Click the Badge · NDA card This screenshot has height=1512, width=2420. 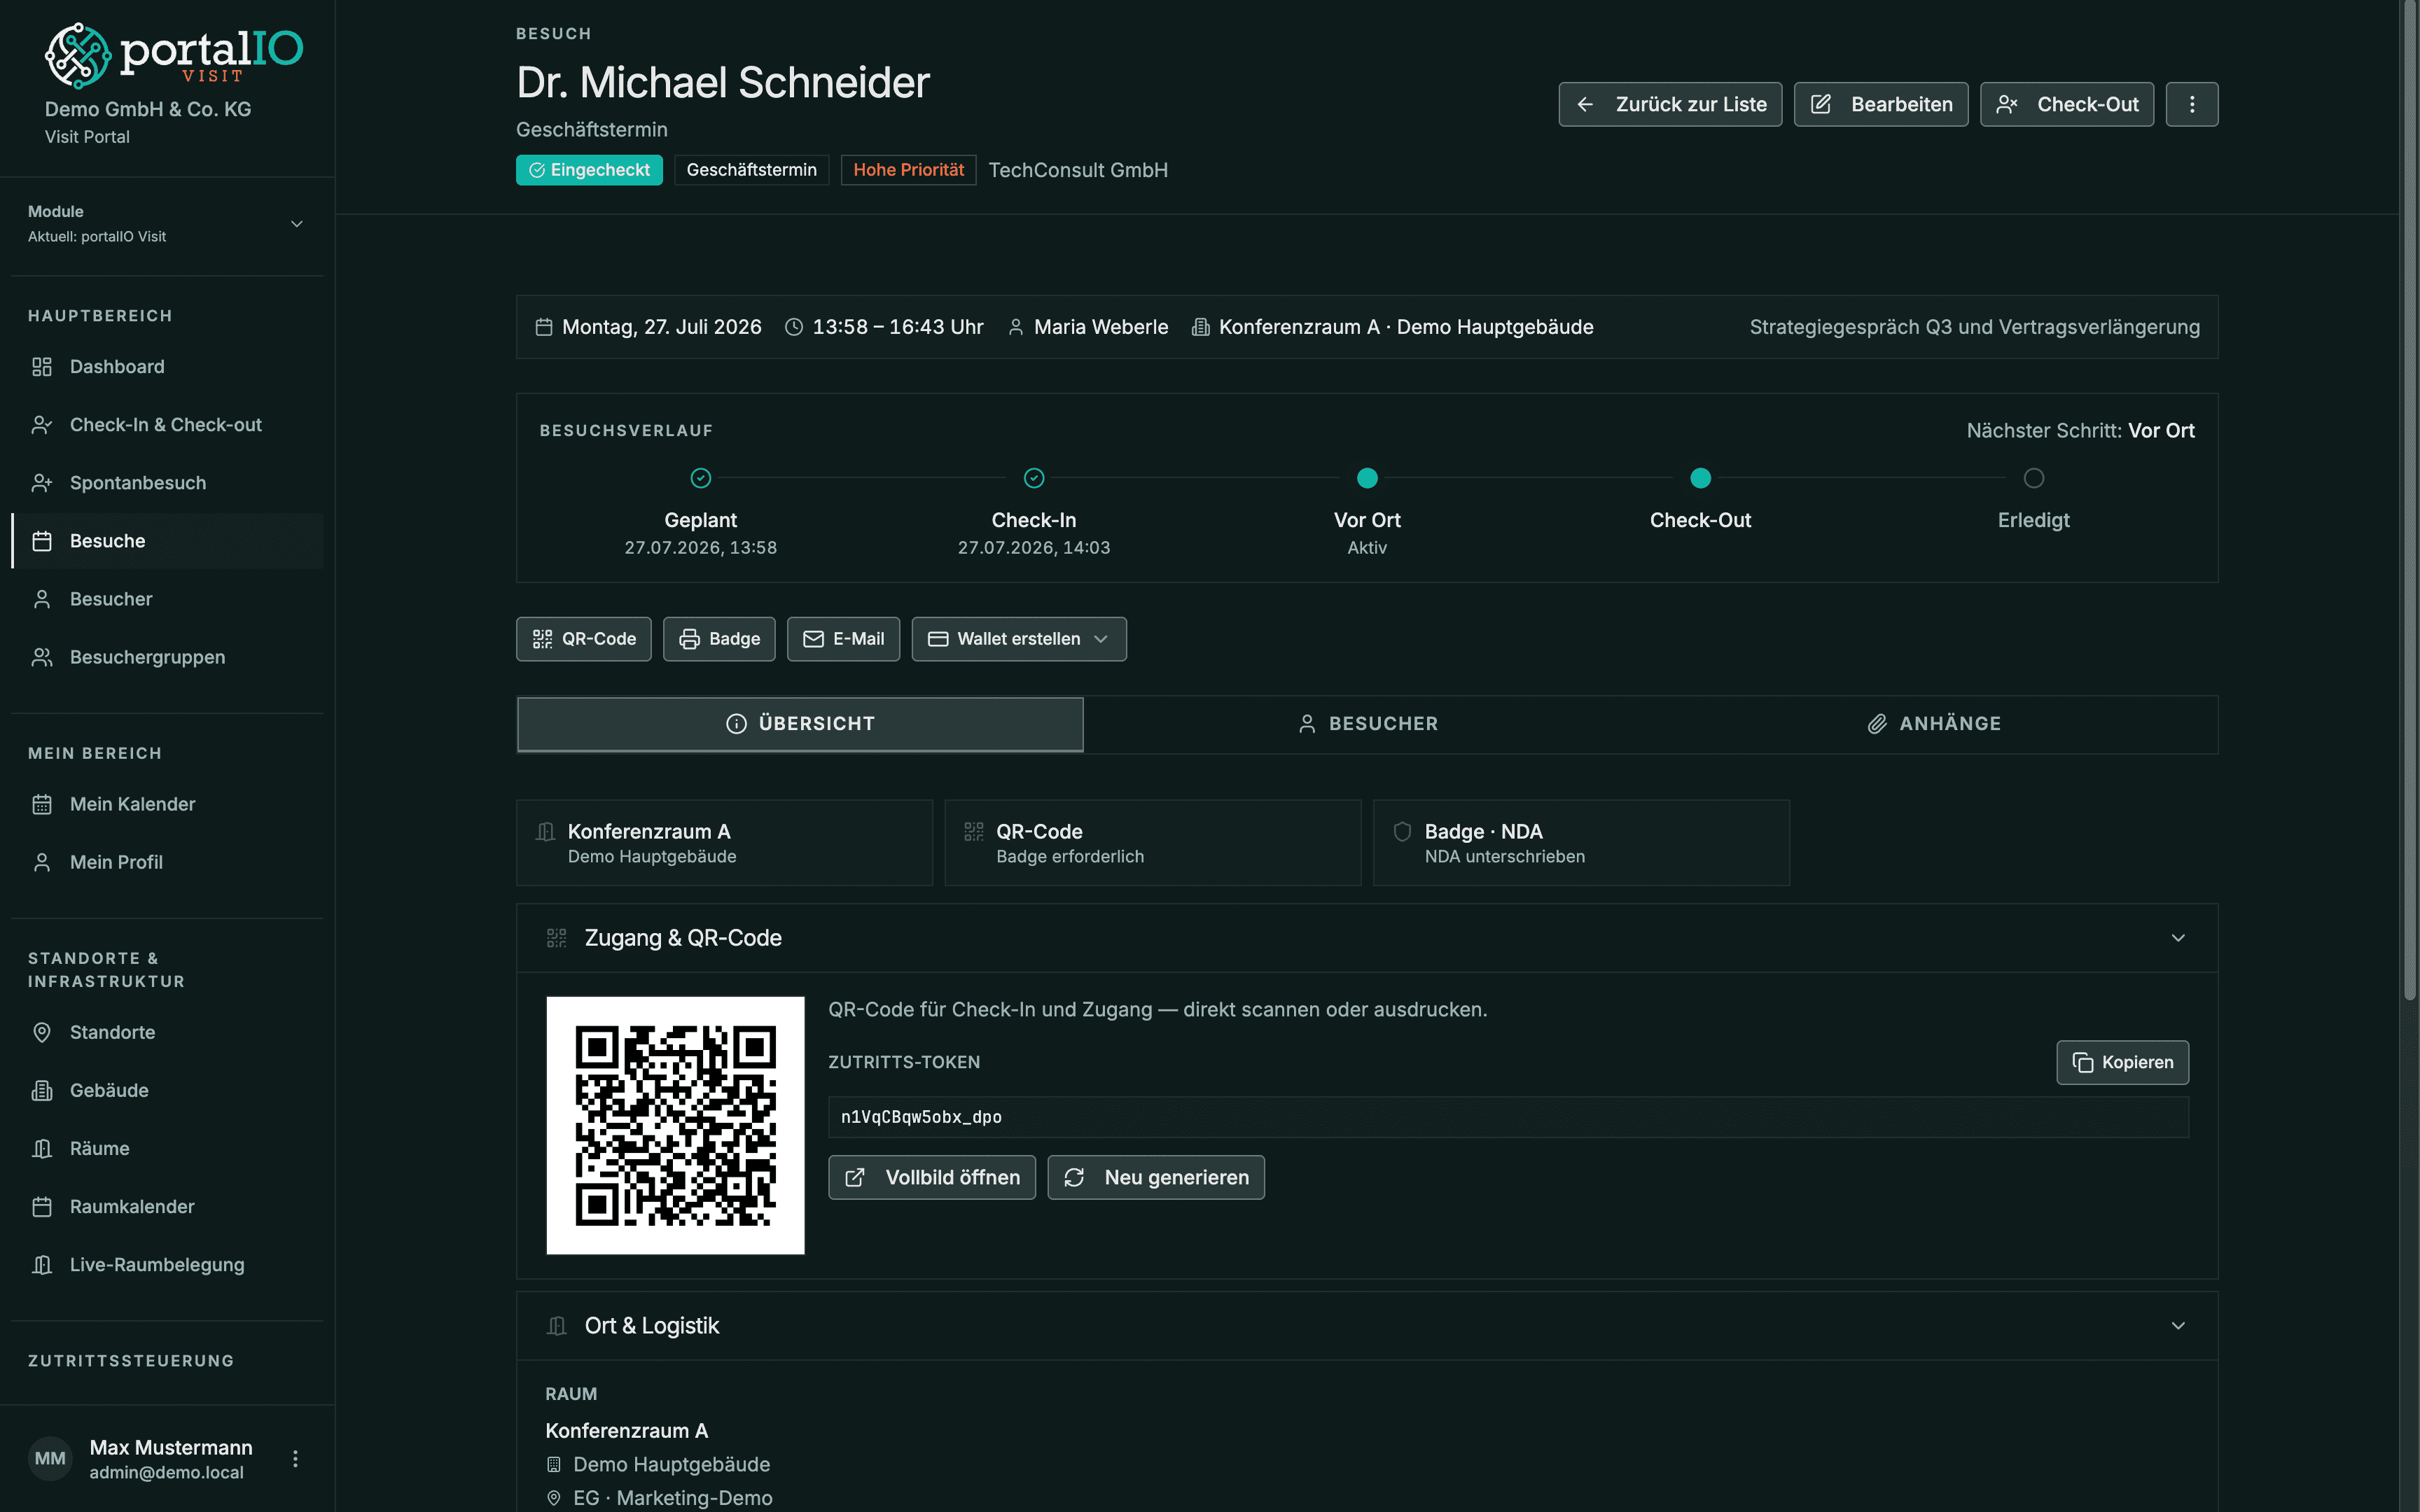(1581, 843)
